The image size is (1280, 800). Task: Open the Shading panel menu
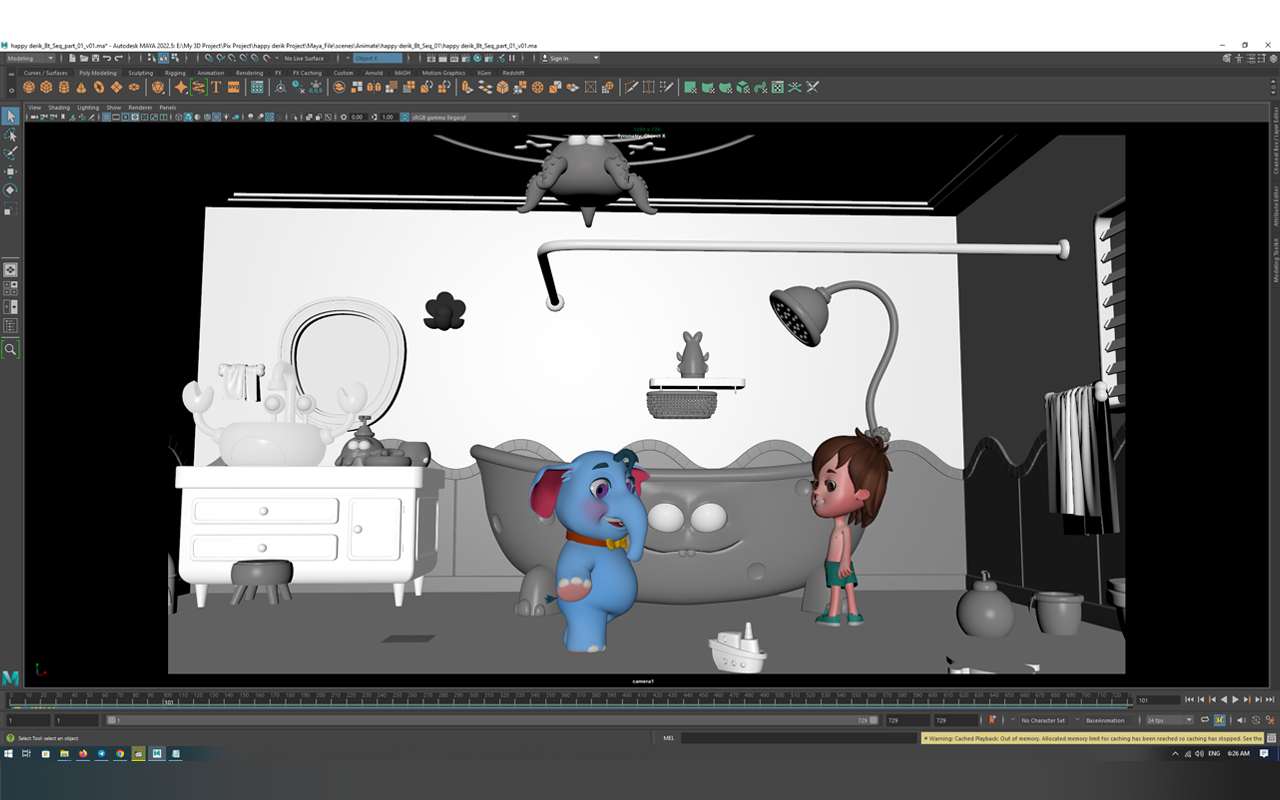click(59, 107)
